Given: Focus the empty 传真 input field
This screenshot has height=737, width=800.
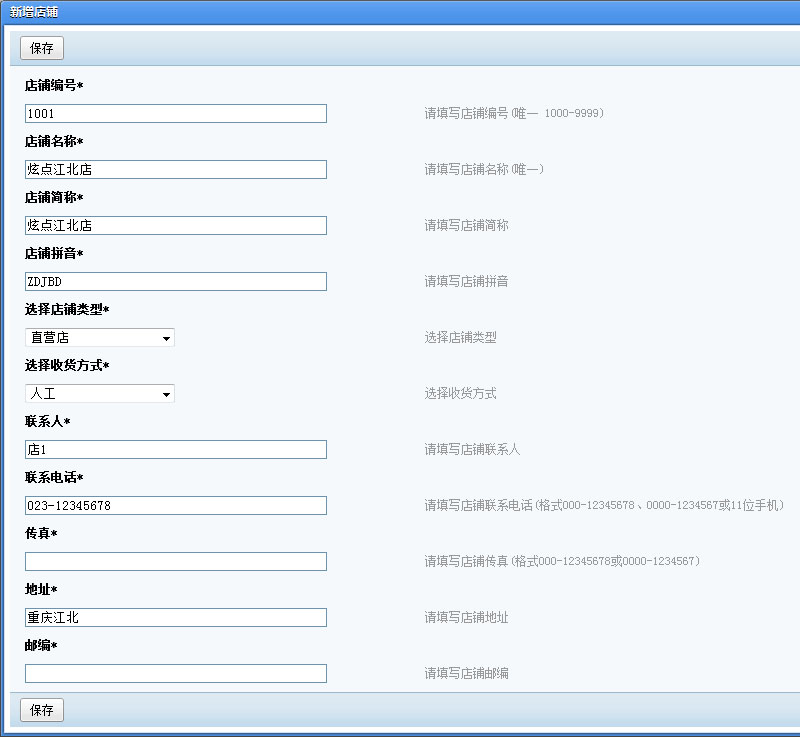Looking at the screenshot, I should (x=176, y=562).
